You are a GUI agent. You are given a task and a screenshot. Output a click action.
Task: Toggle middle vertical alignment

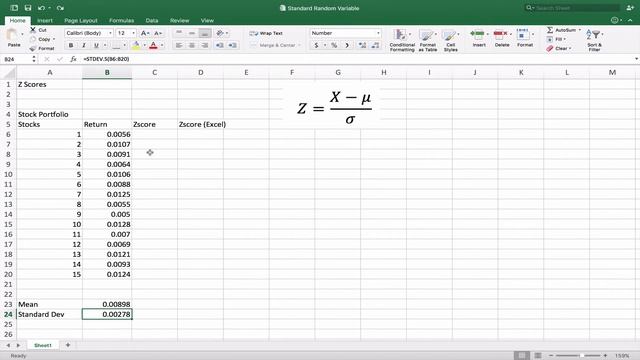(192, 33)
